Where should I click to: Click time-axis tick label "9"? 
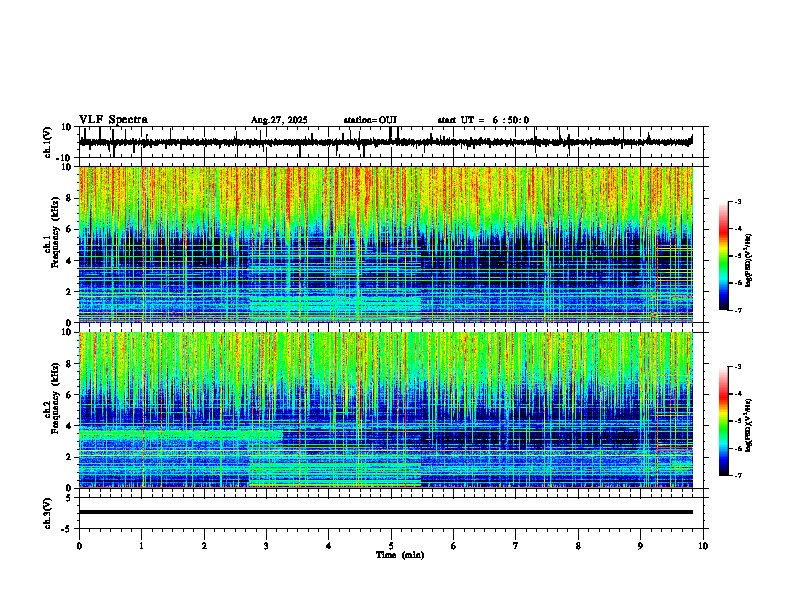click(x=640, y=546)
